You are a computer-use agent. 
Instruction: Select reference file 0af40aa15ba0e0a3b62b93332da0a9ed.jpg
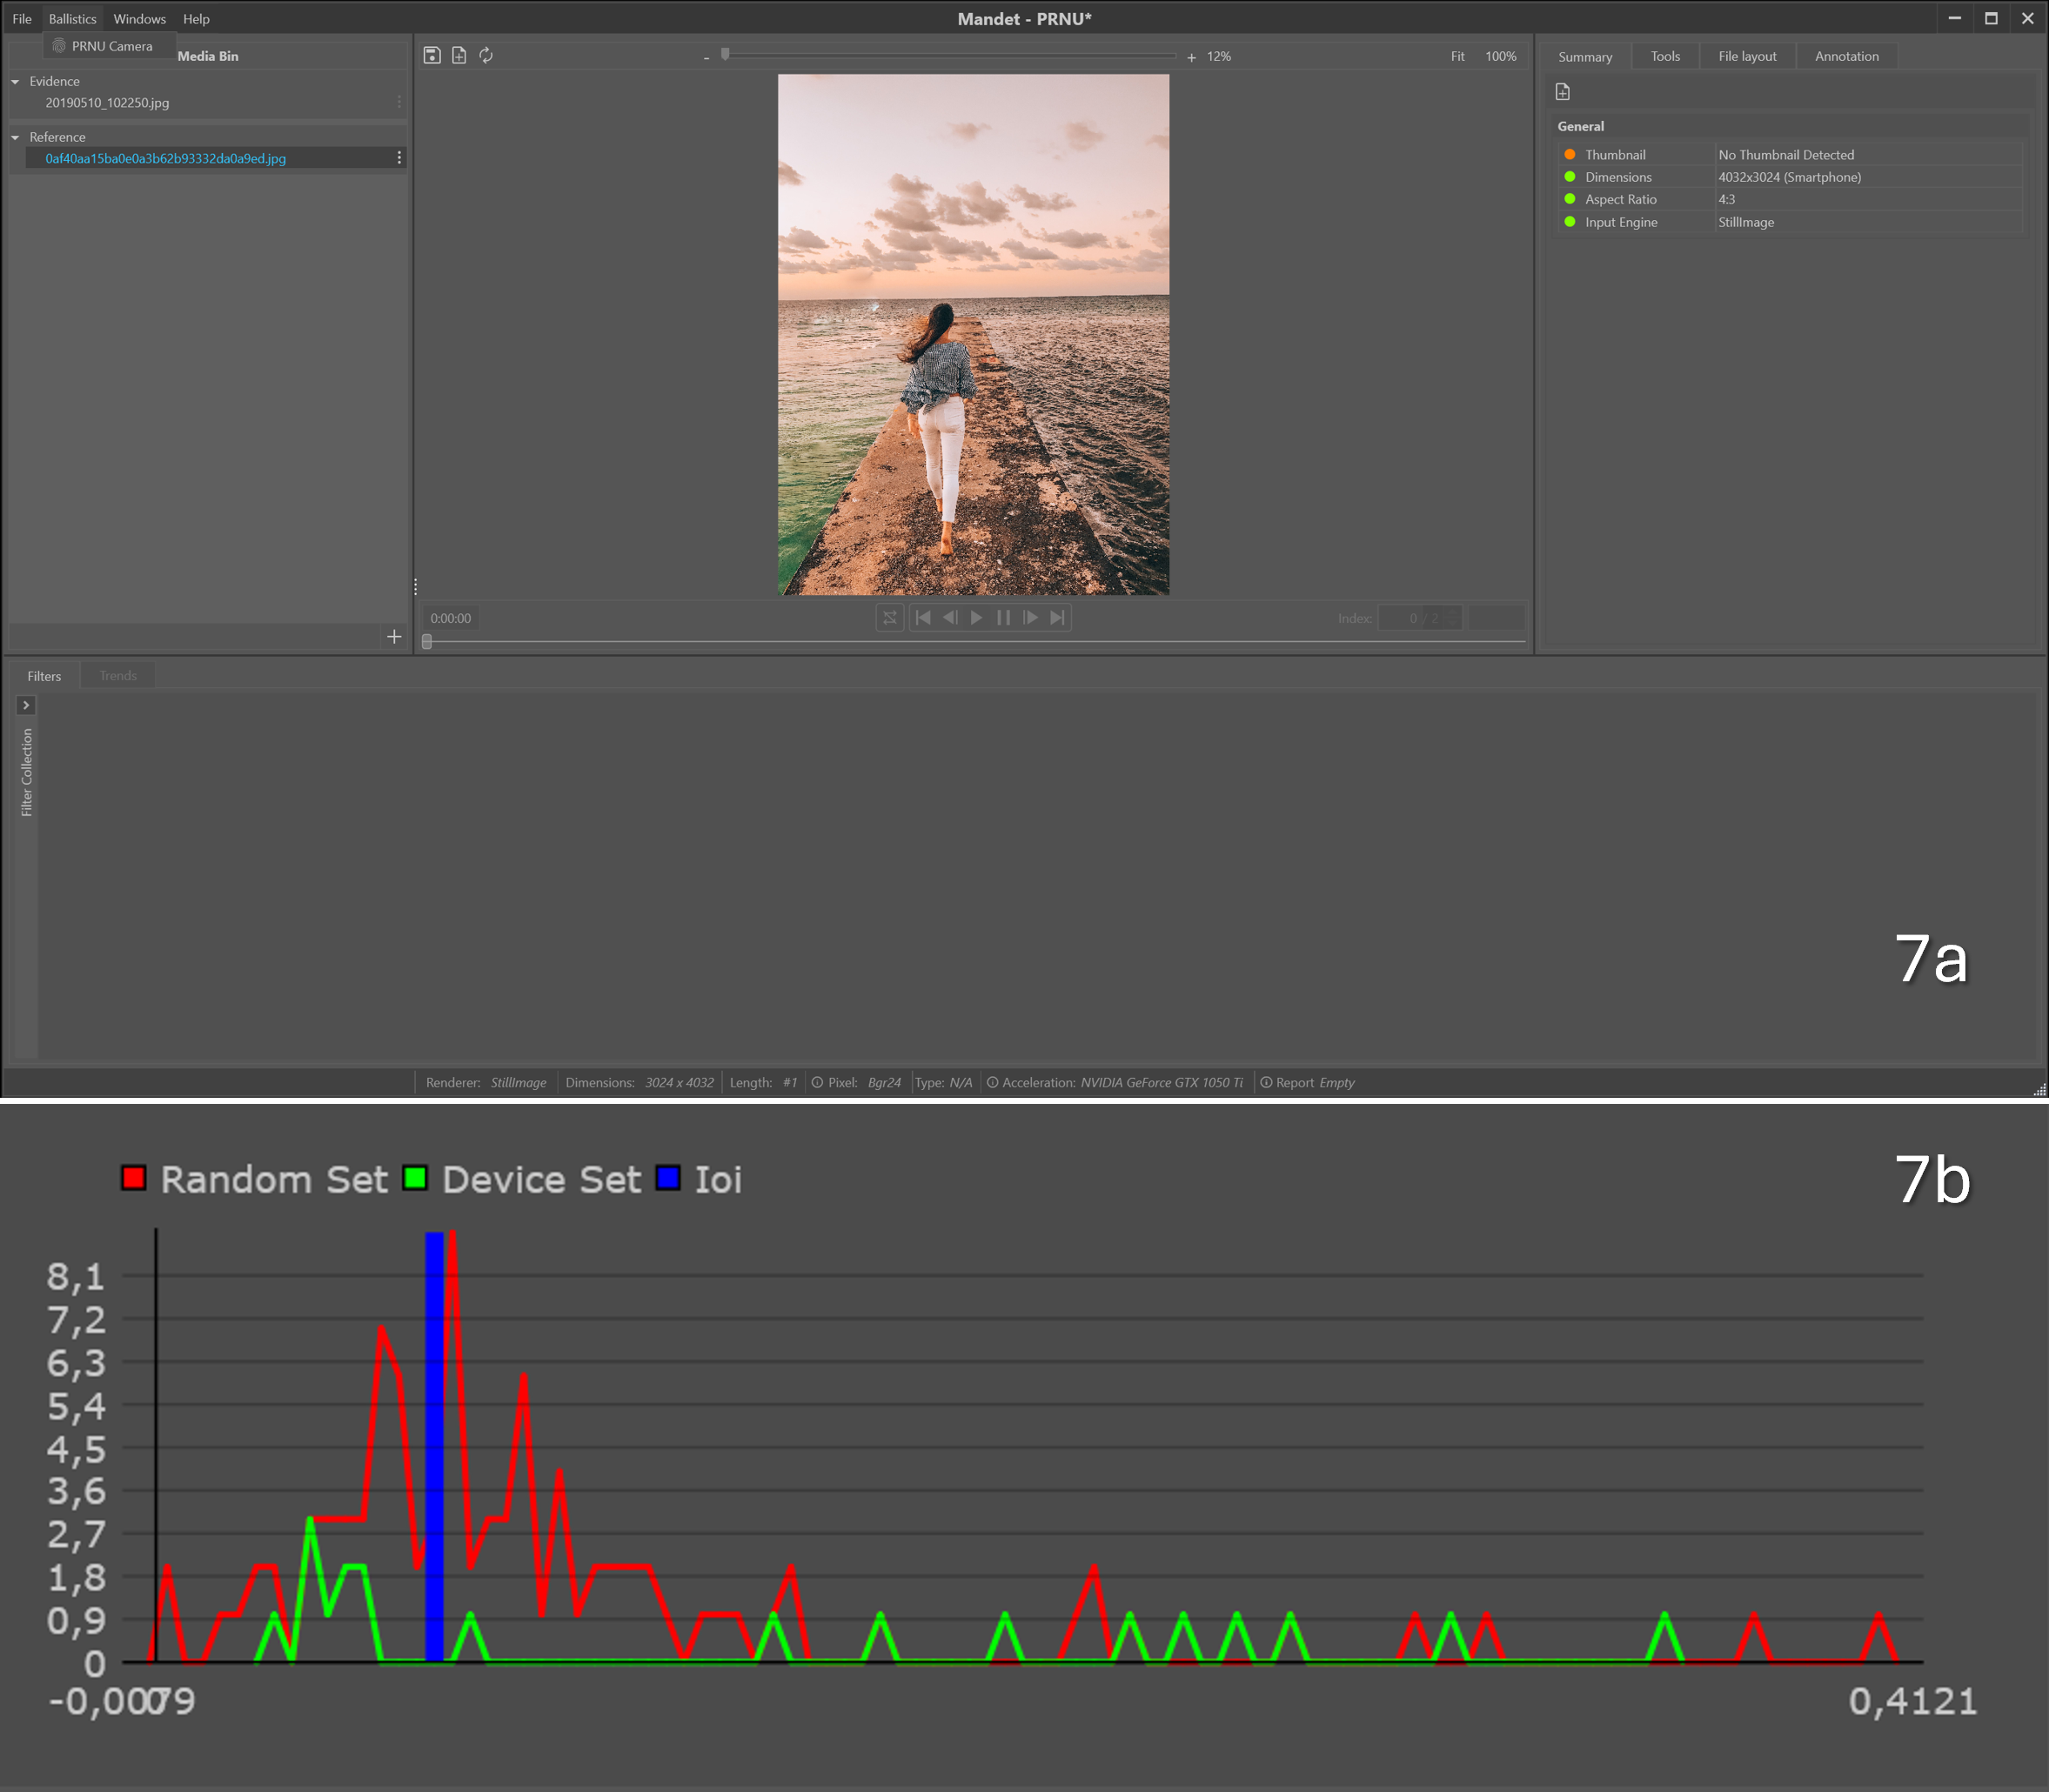pos(166,159)
